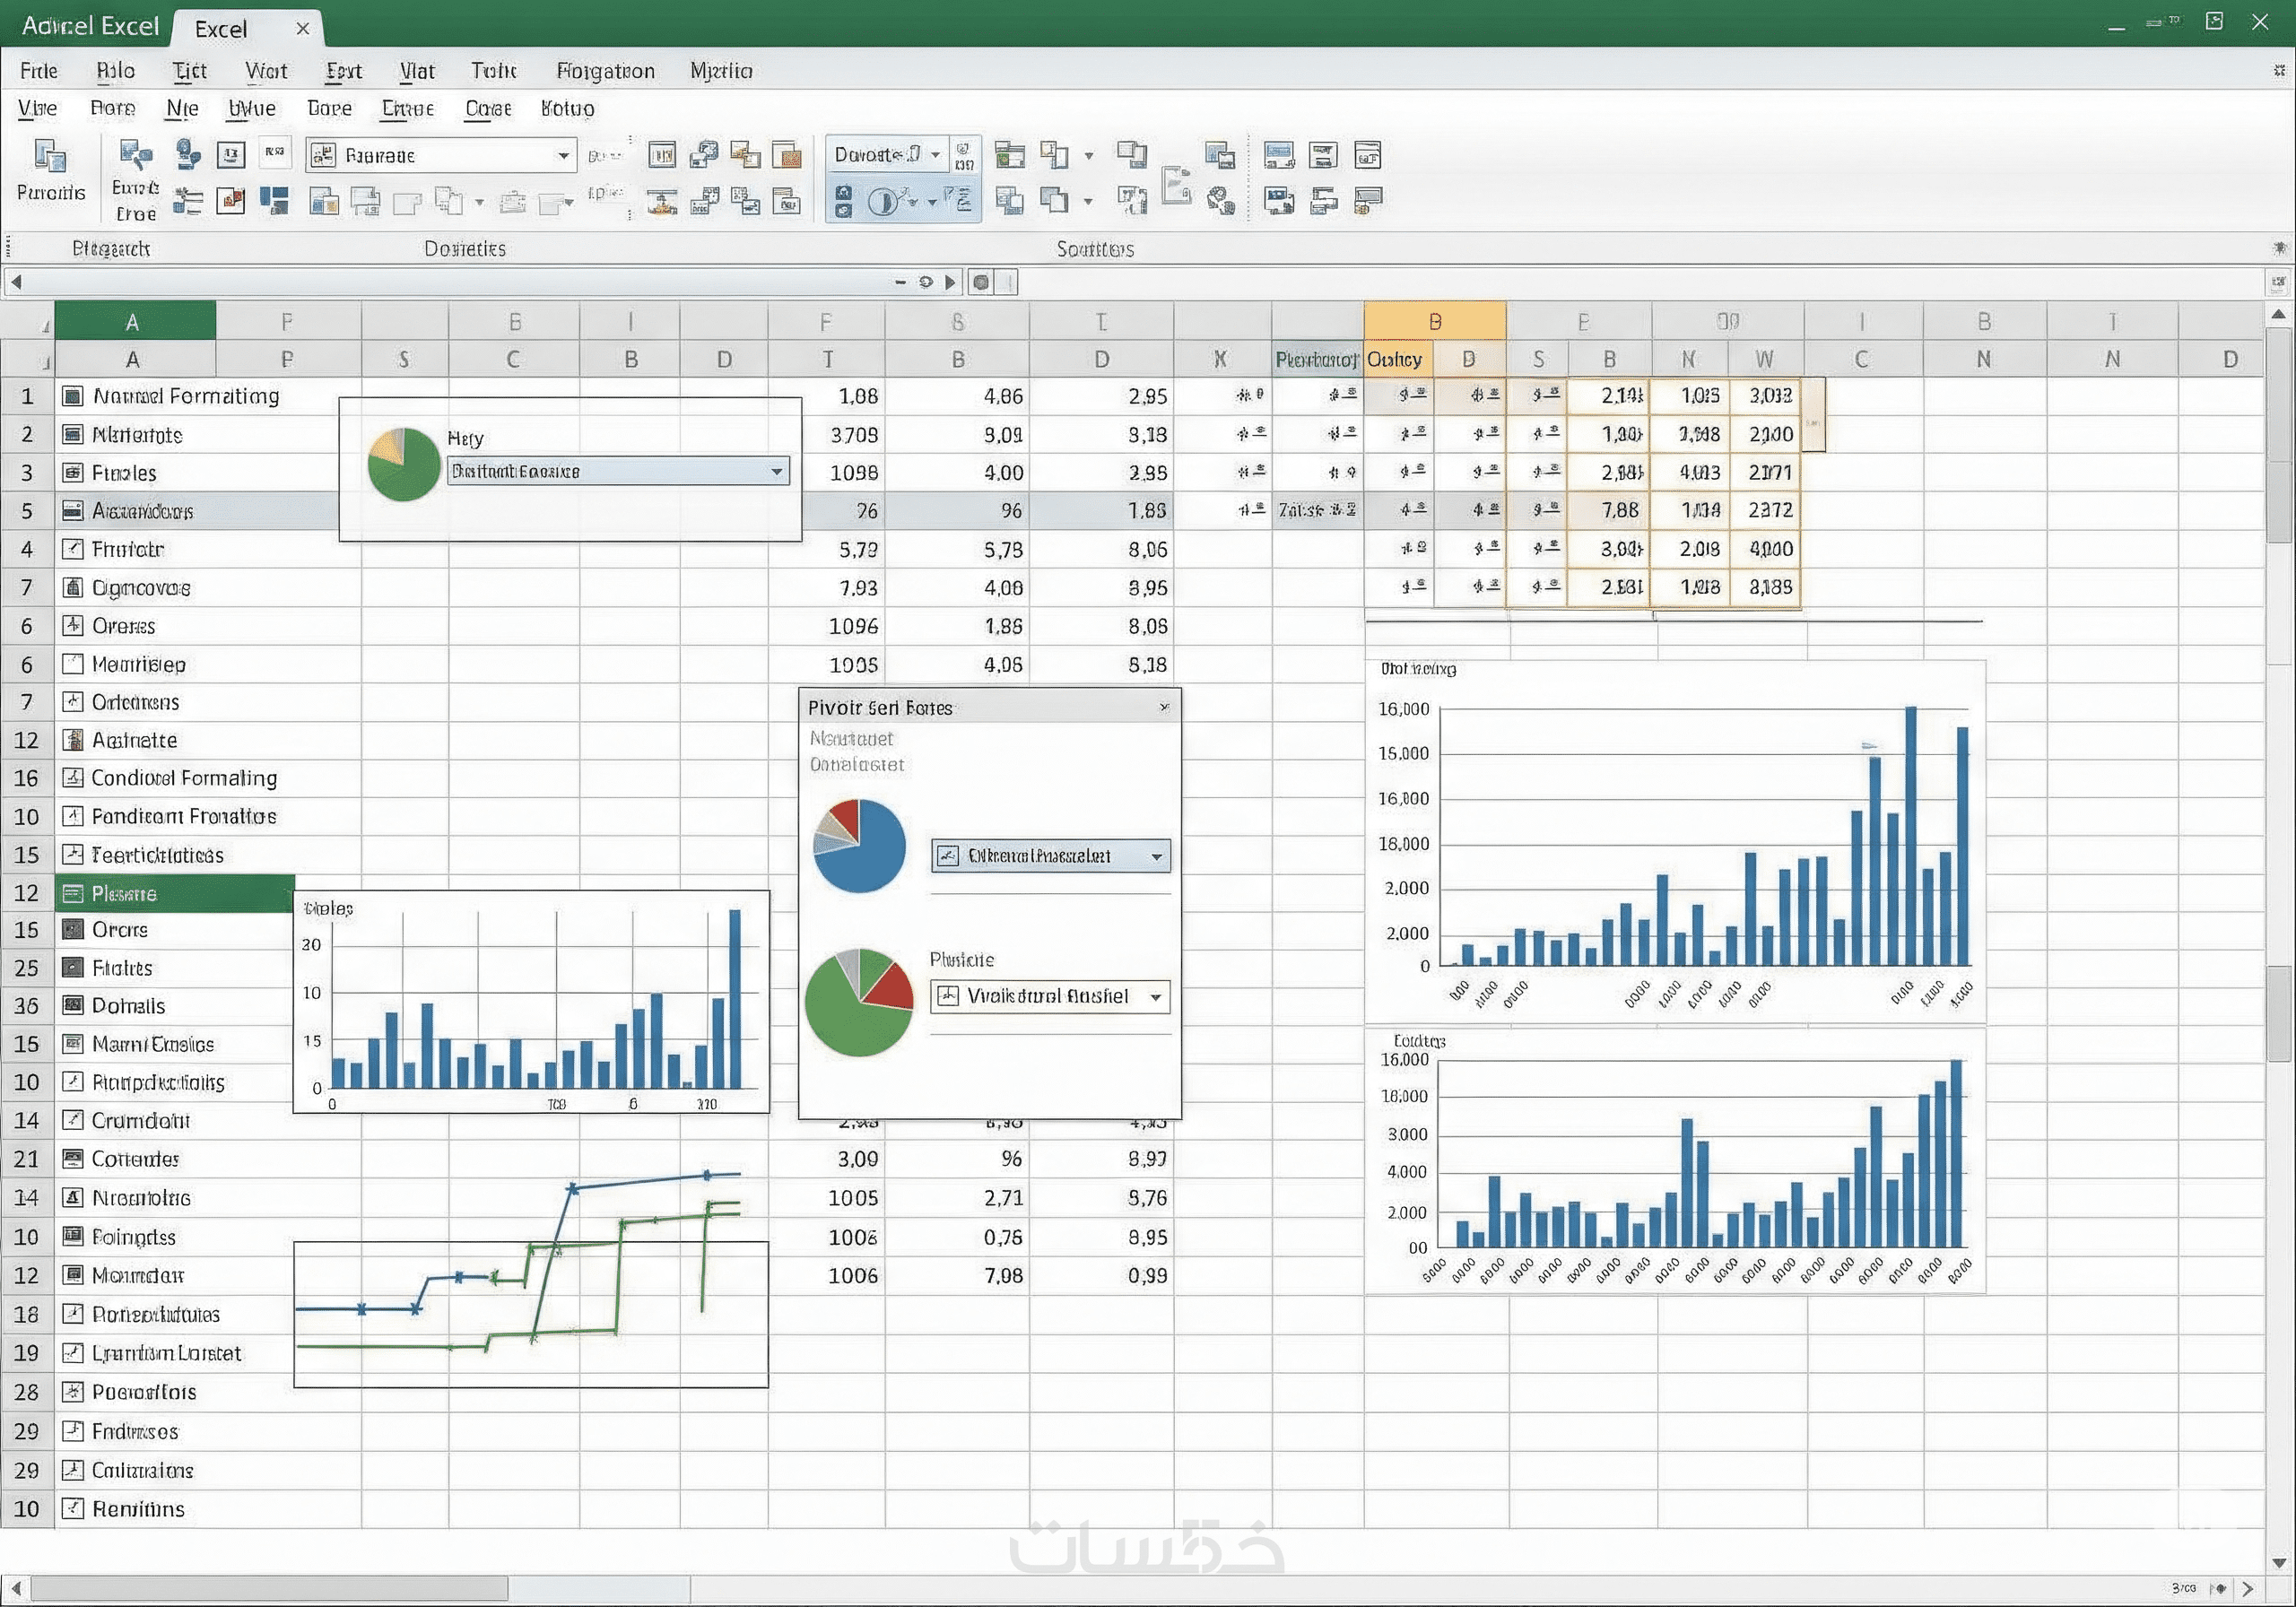Click the round record button beside formula bar

coord(981,283)
